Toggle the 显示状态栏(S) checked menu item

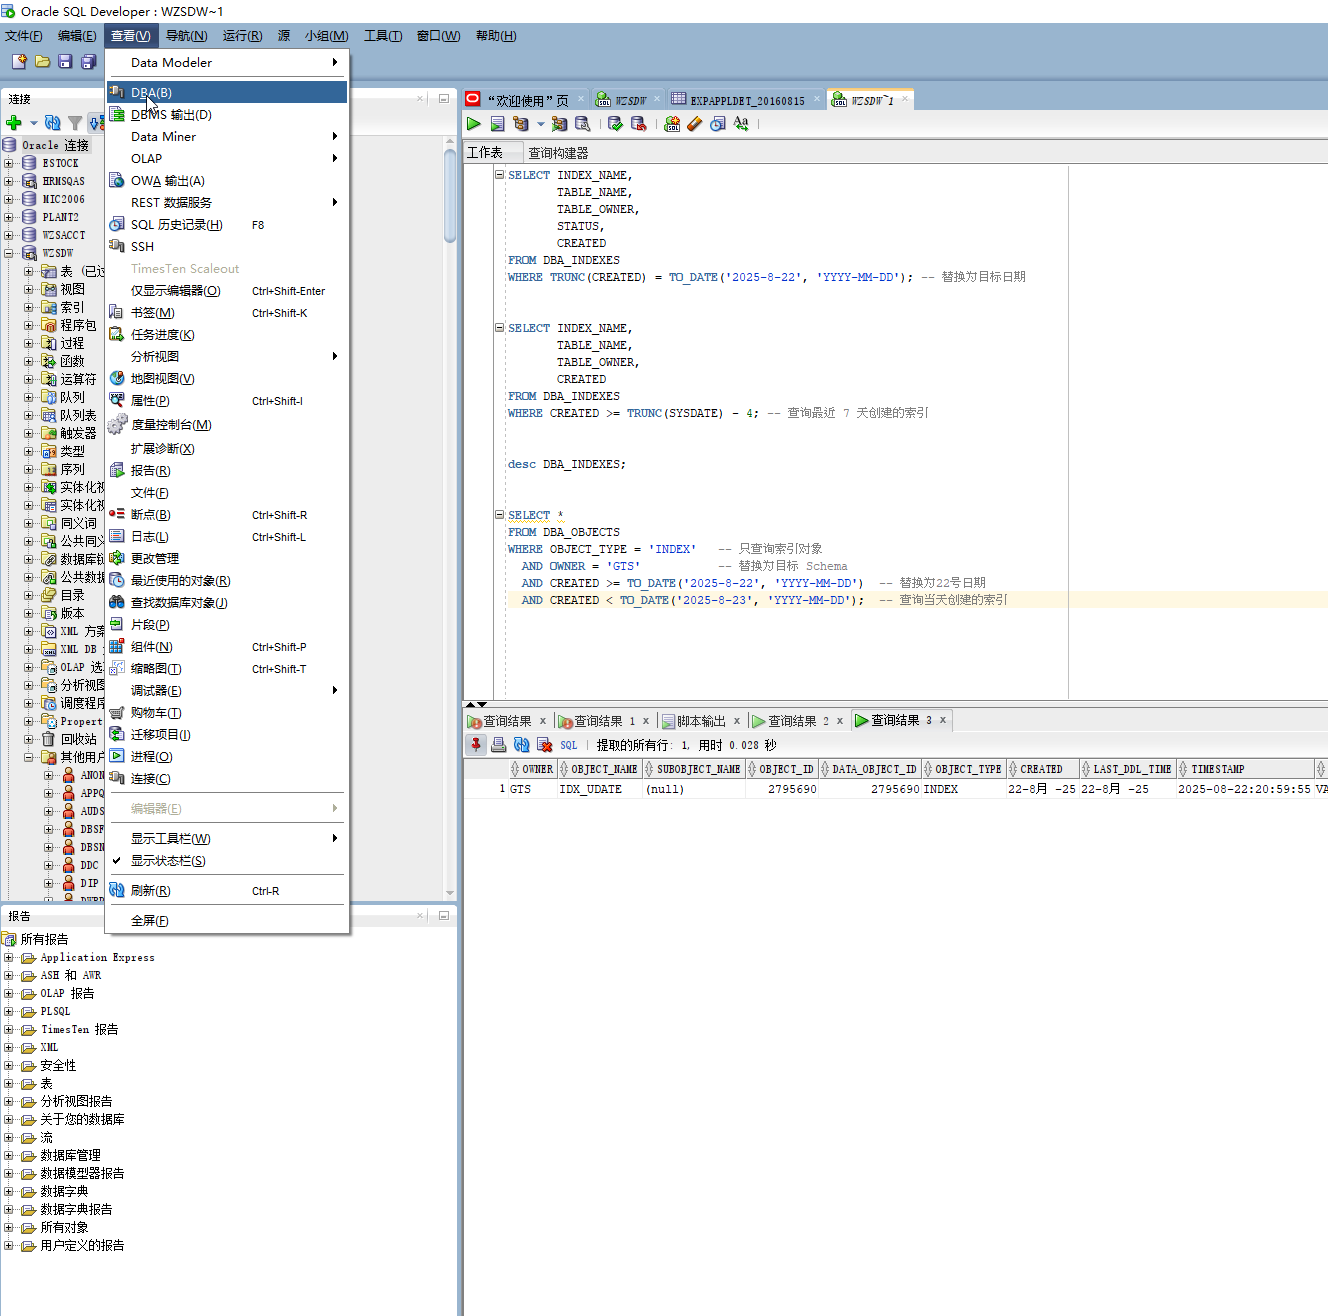coord(168,861)
